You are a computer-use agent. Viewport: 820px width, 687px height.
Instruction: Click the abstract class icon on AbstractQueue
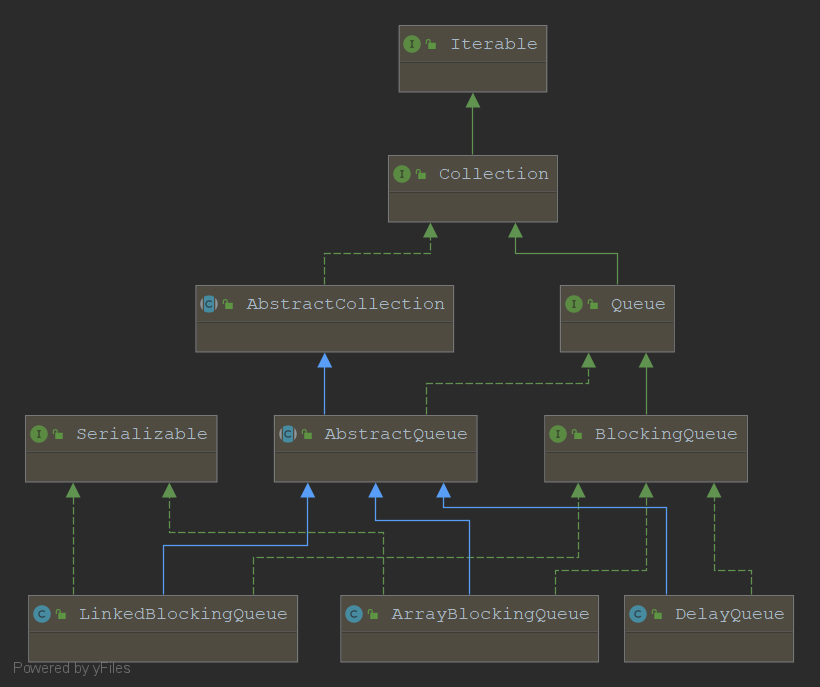(x=288, y=434)
